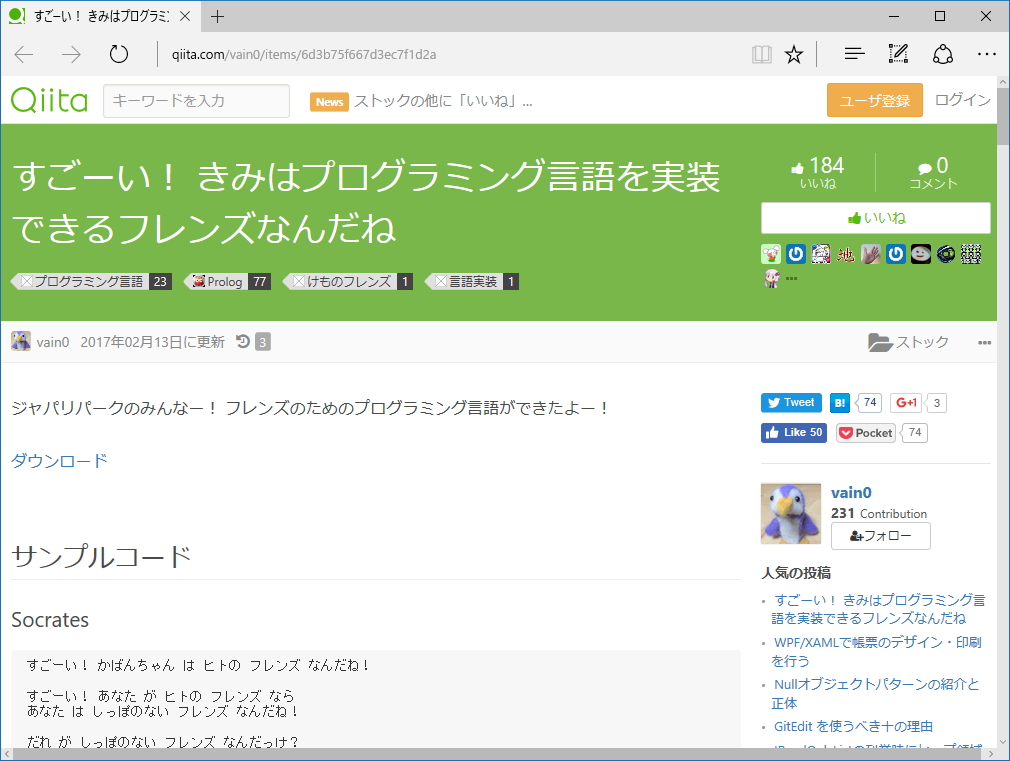The height and width of the screenshot is (761, 1010).
Task: Click the G+1 share icon
Action: coord(905,402)
